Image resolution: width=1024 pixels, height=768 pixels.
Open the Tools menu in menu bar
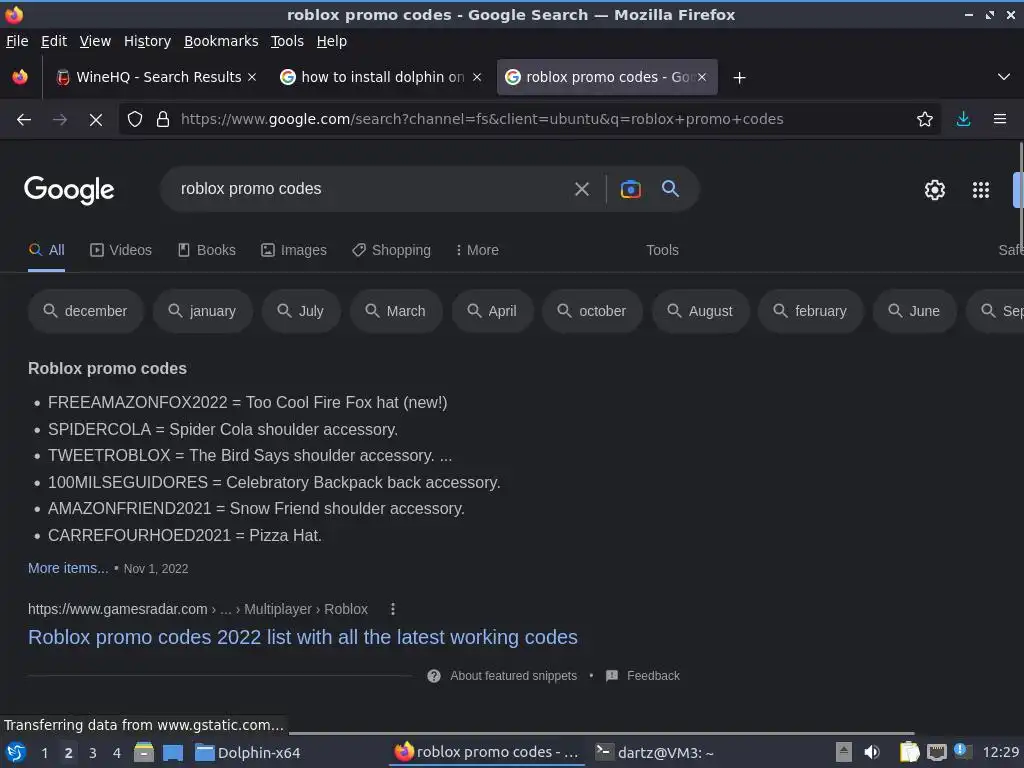tap(287, 41)
